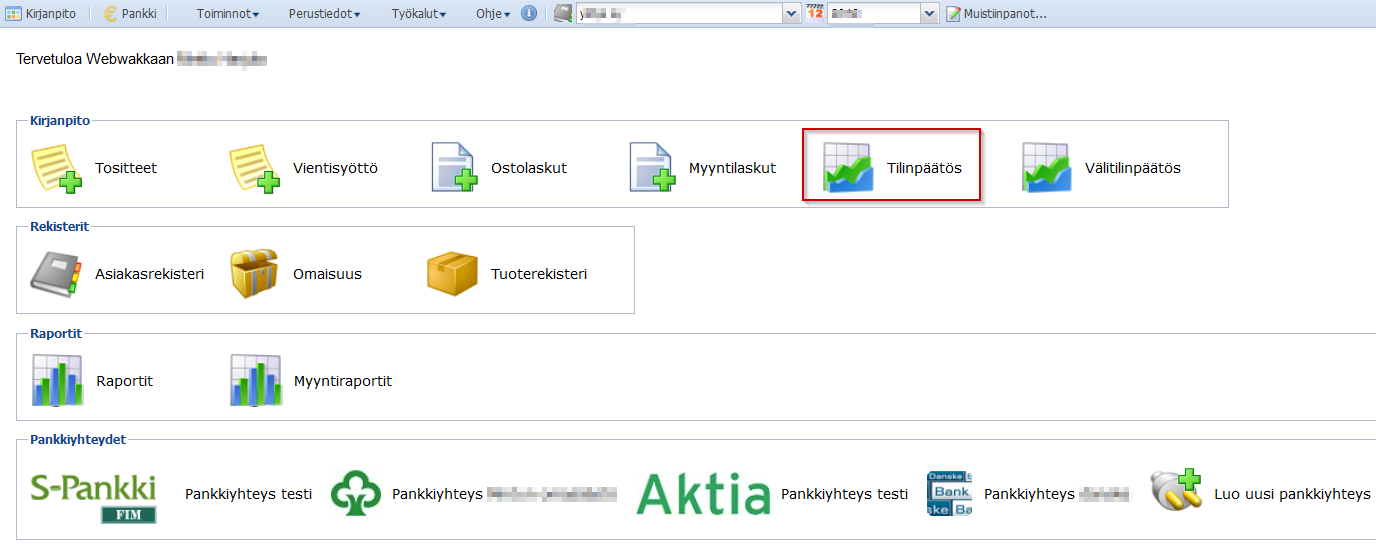The height and width of the screenshot is (547, 1376).
Task: Click the blue info icon in toolbar
Action: pyautogui.click(x=529, y=14)
